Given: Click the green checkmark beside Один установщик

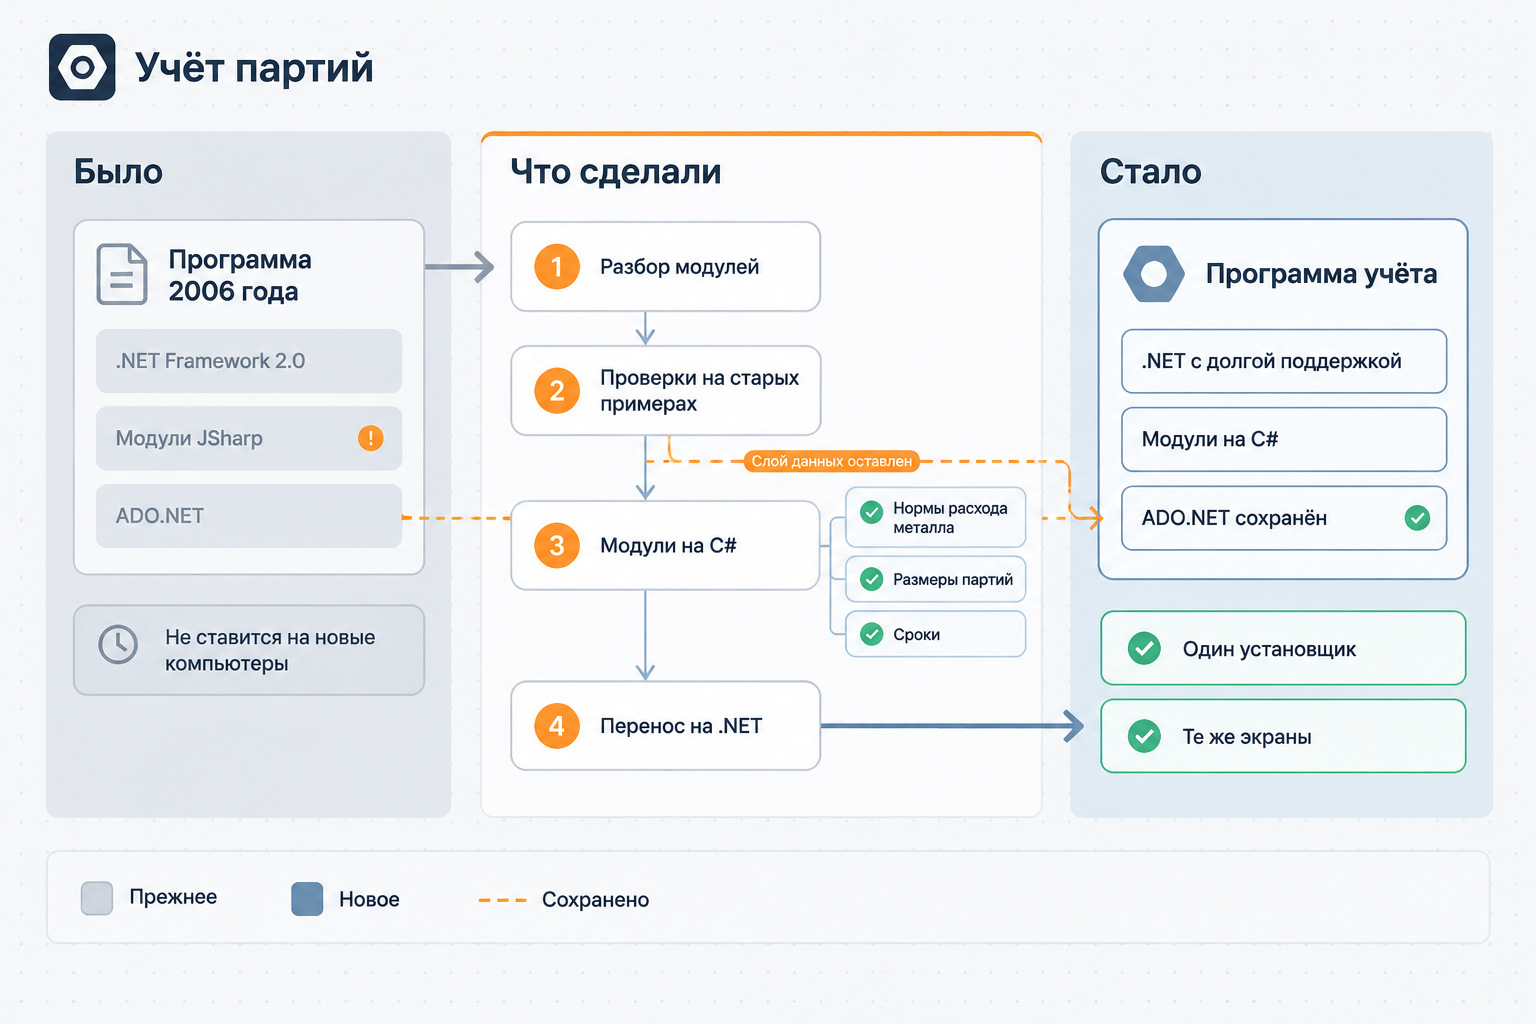Looking at the screenshot, I should click(1144, 648).
